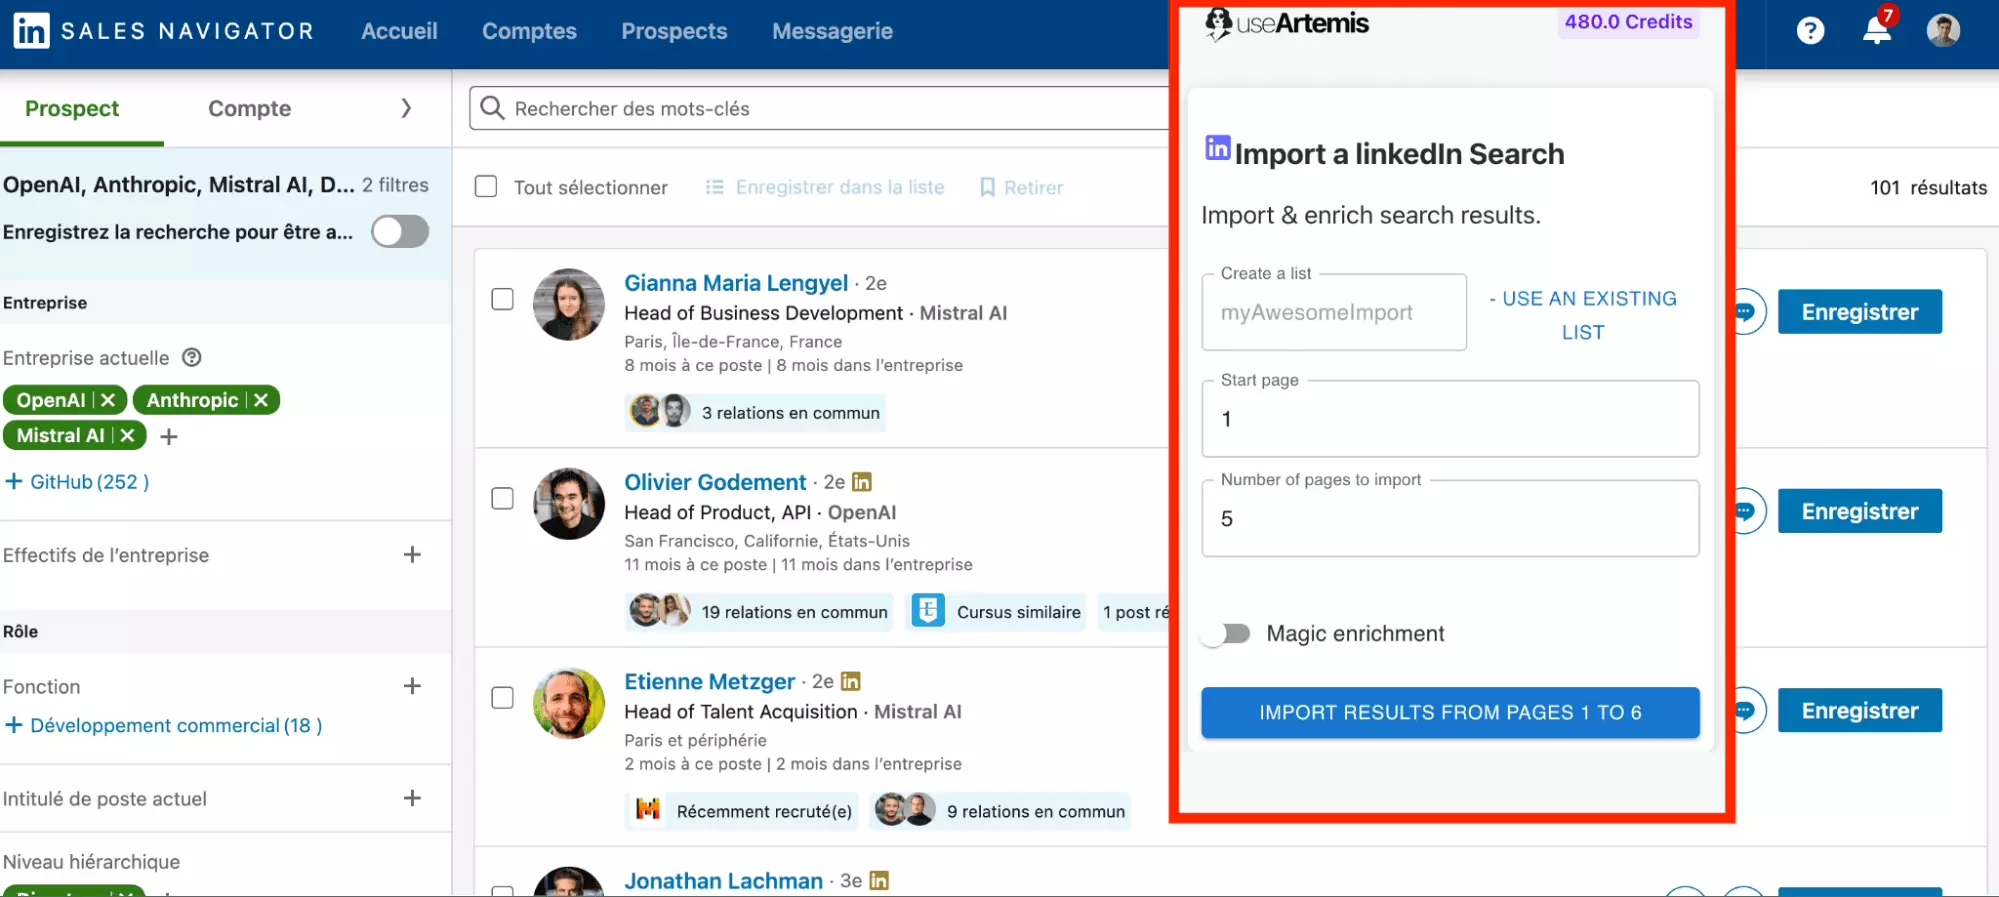Click the Retirer bookmark icon
This screenshot has width=1999, height=897.
pos(987,187)
